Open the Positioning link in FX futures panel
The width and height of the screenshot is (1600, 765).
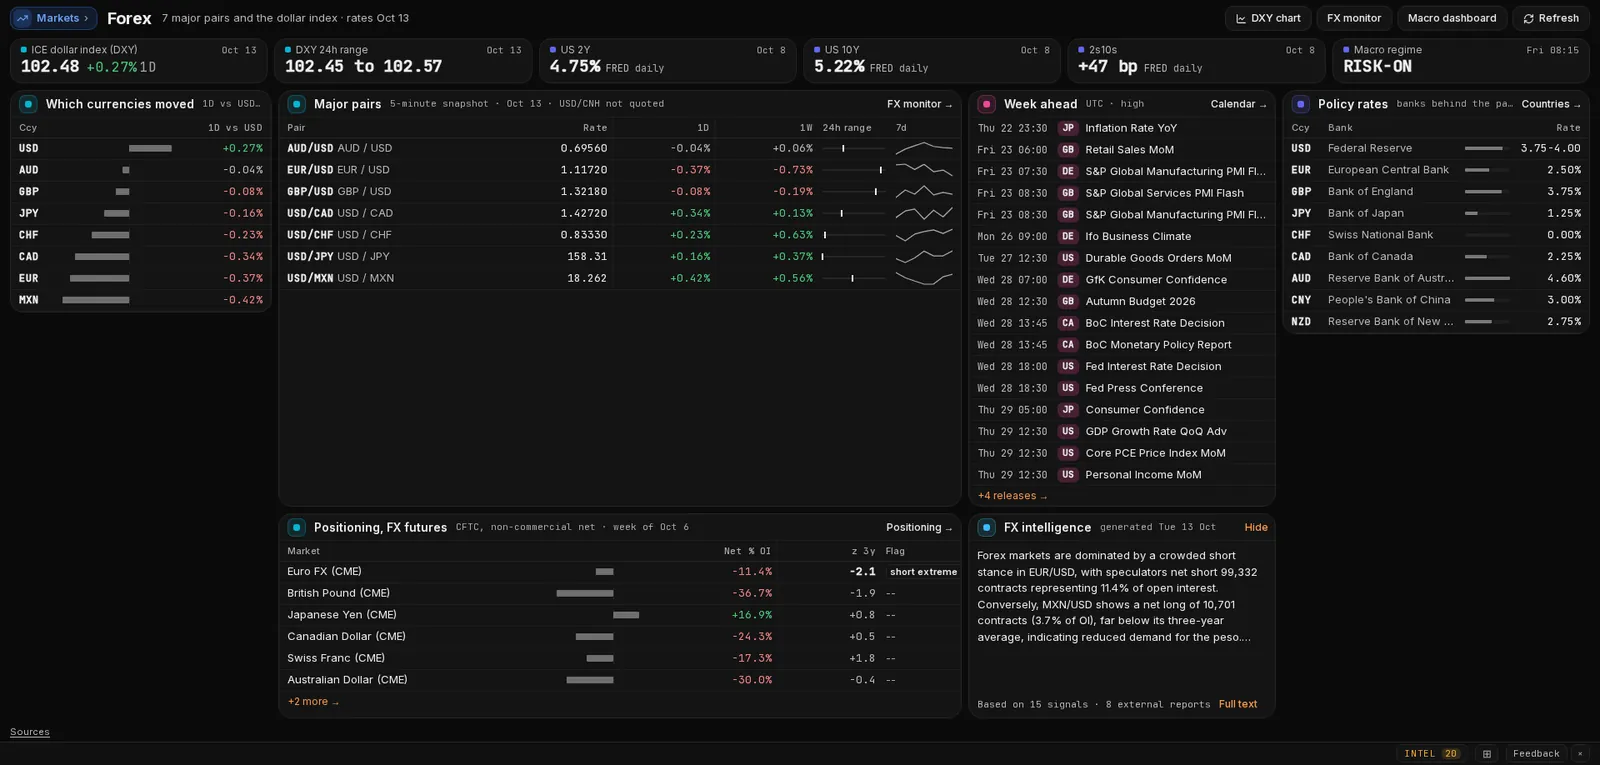(919, 527)
